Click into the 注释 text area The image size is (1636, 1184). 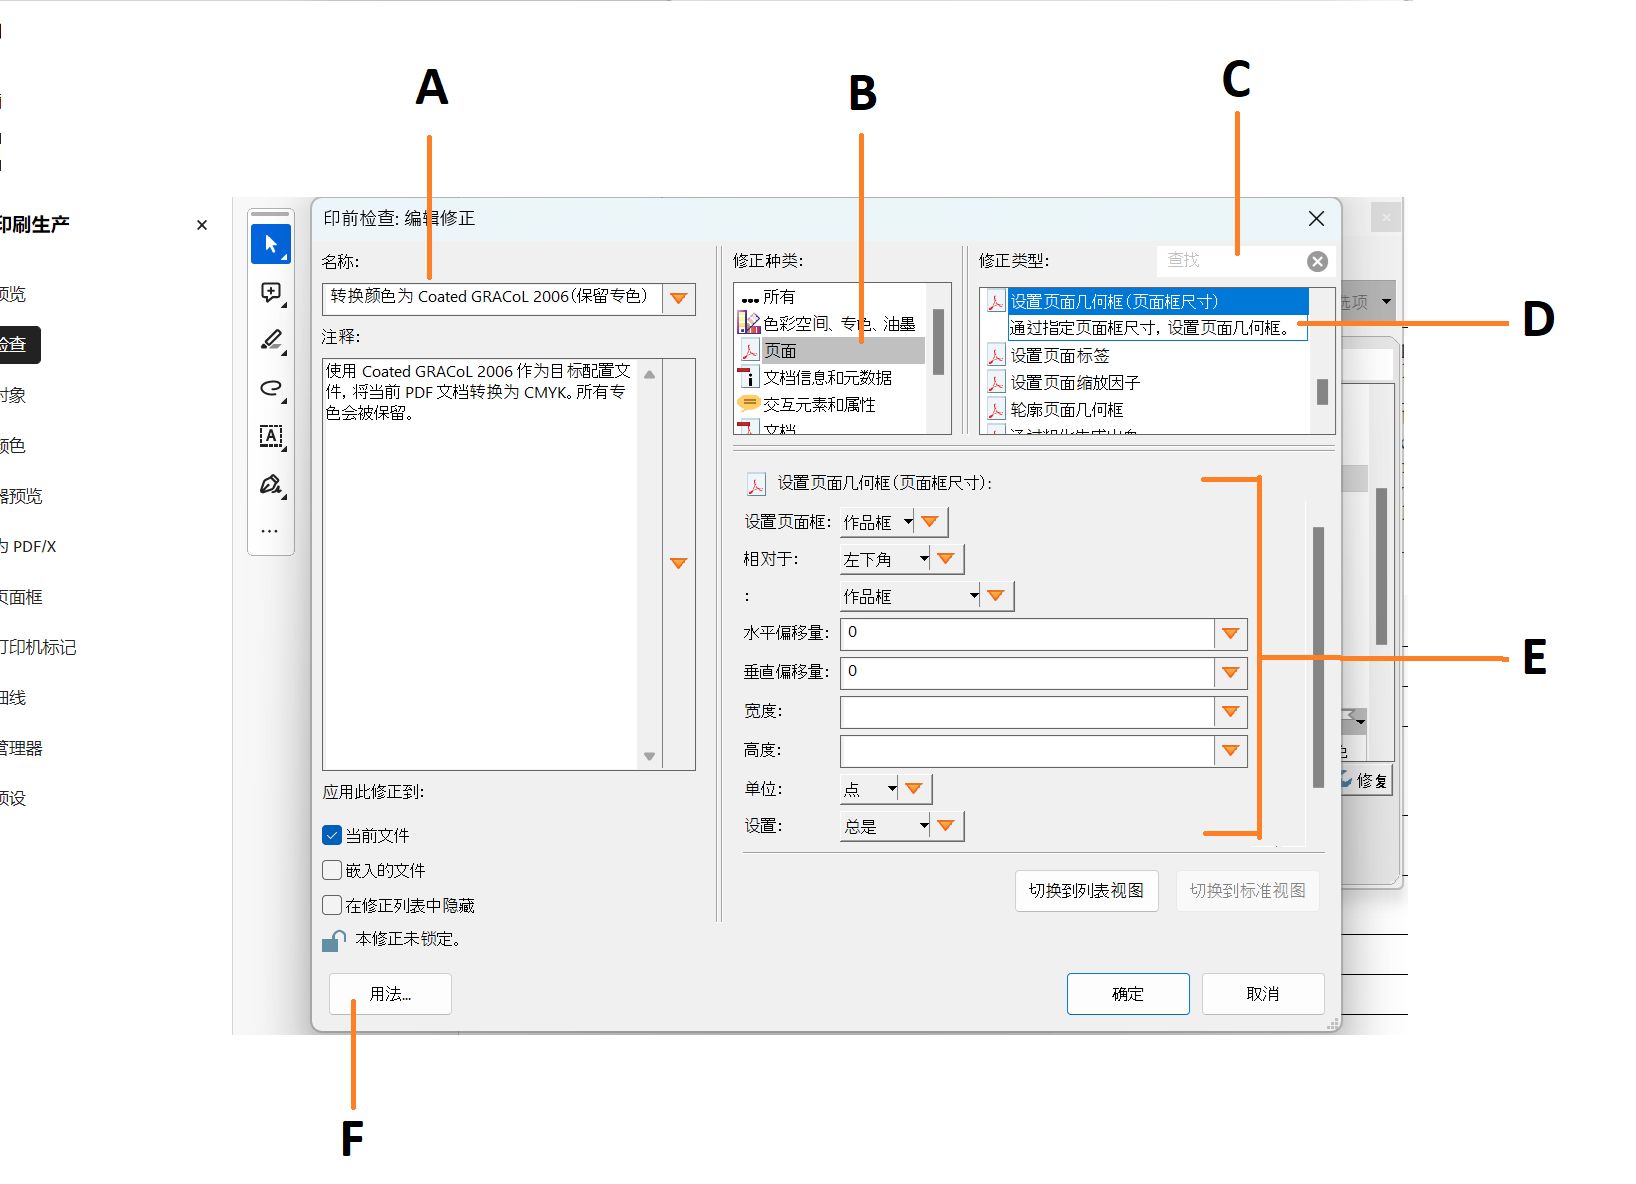click(x=480, y=564)
